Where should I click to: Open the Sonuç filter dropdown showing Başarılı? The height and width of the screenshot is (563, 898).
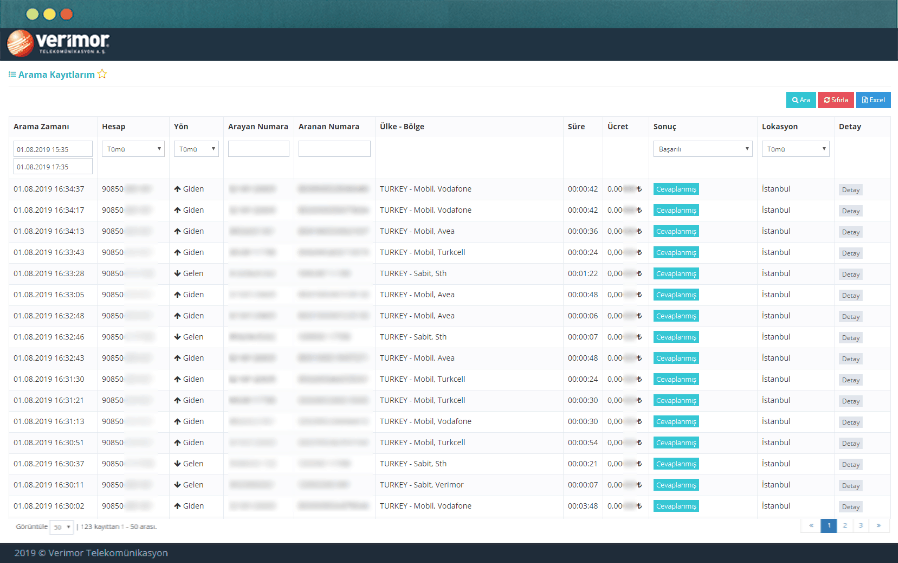703,149
